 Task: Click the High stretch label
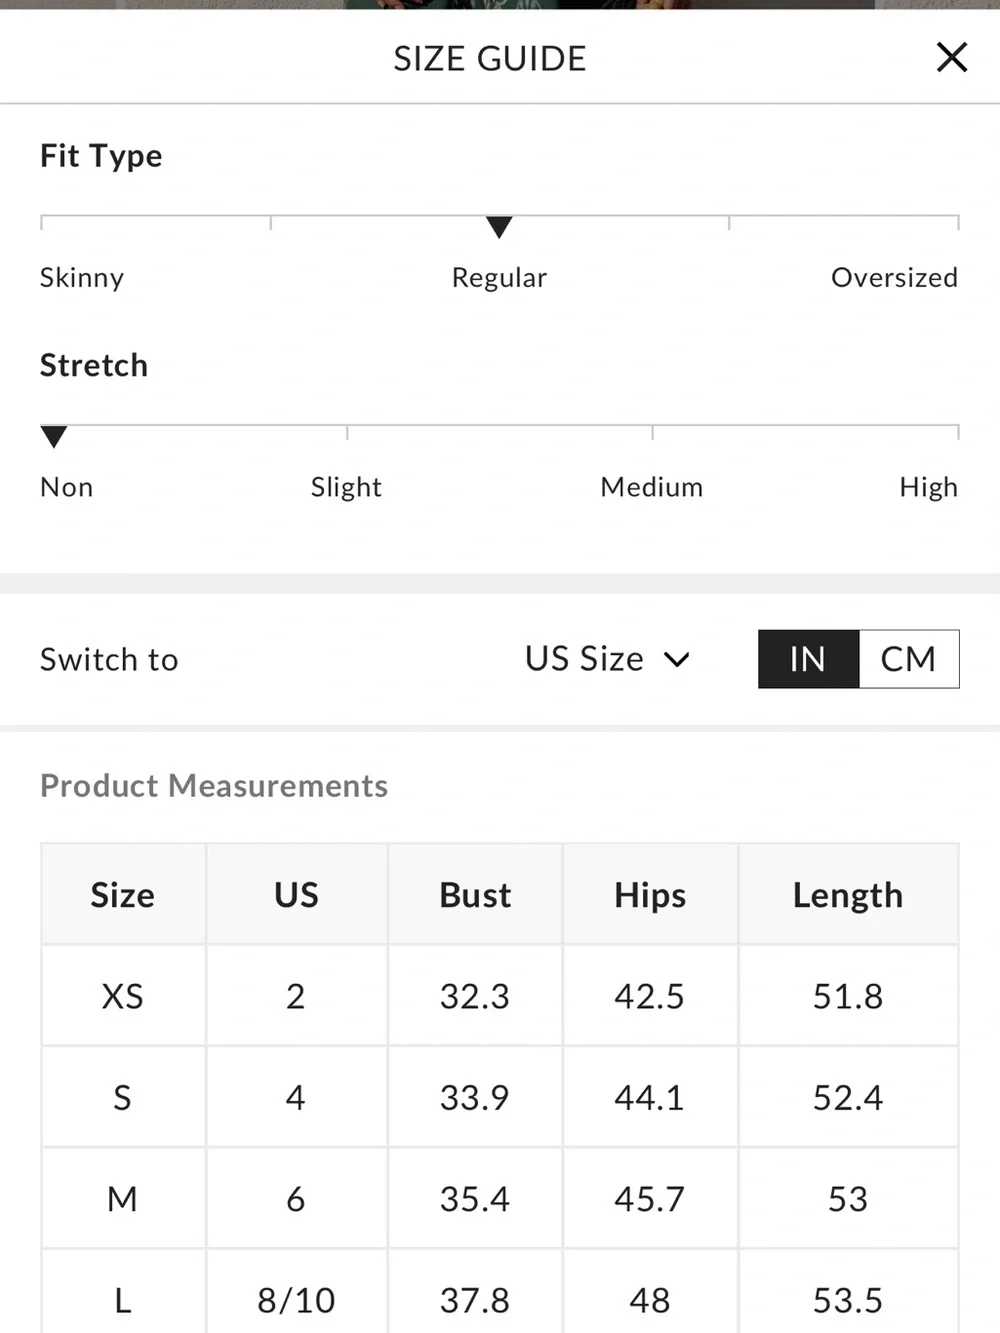pyautogui.click(x=928, y=487)
